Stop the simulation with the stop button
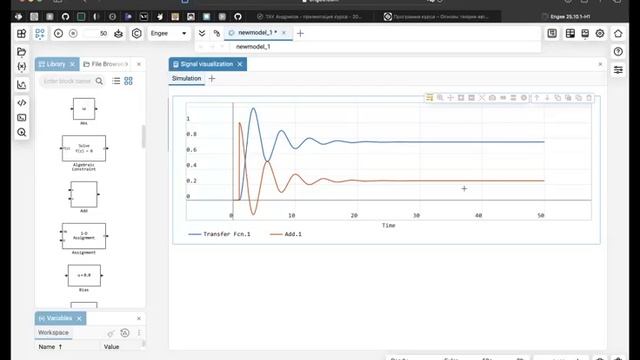Viewport: 640px width, 360px height. (x=73, y=33)
